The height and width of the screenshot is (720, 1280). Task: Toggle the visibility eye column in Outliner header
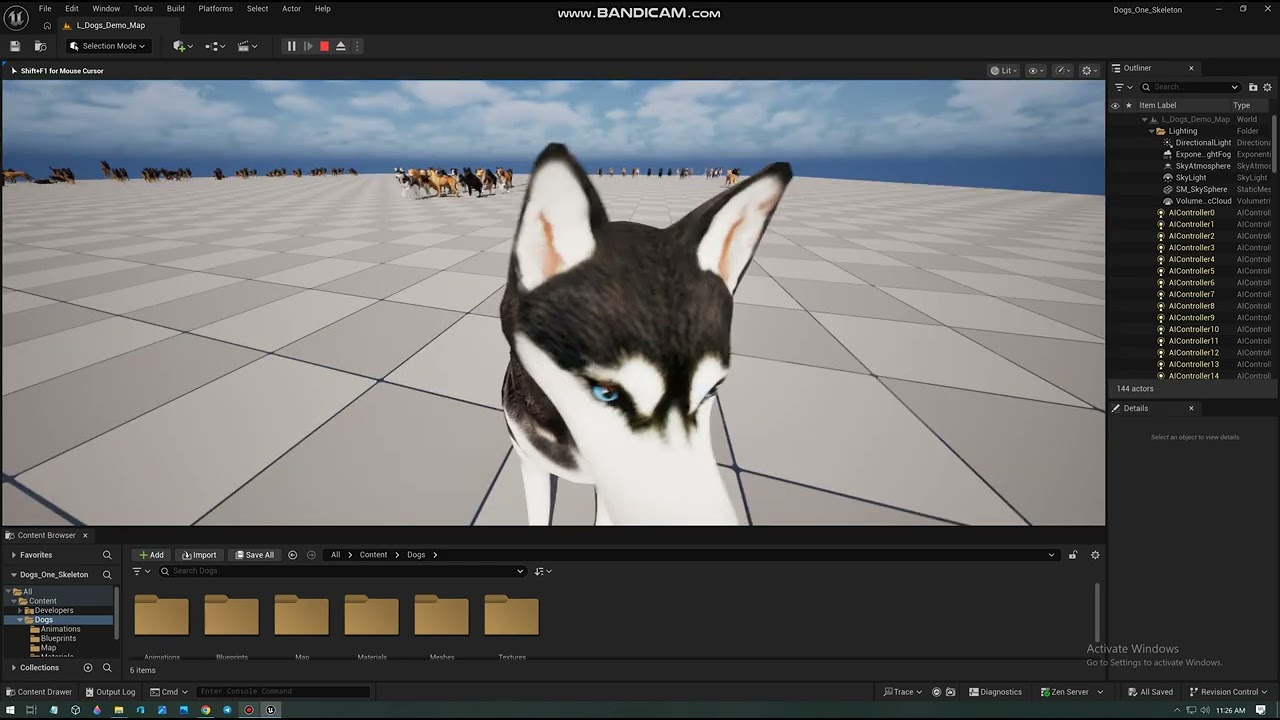coord(1115,105)
